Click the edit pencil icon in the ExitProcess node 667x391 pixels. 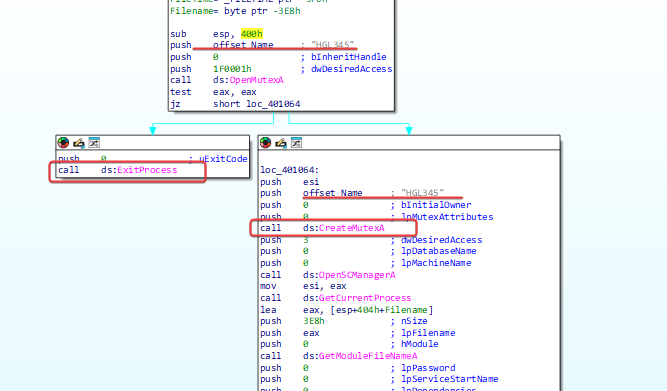(x=79, y=143)
